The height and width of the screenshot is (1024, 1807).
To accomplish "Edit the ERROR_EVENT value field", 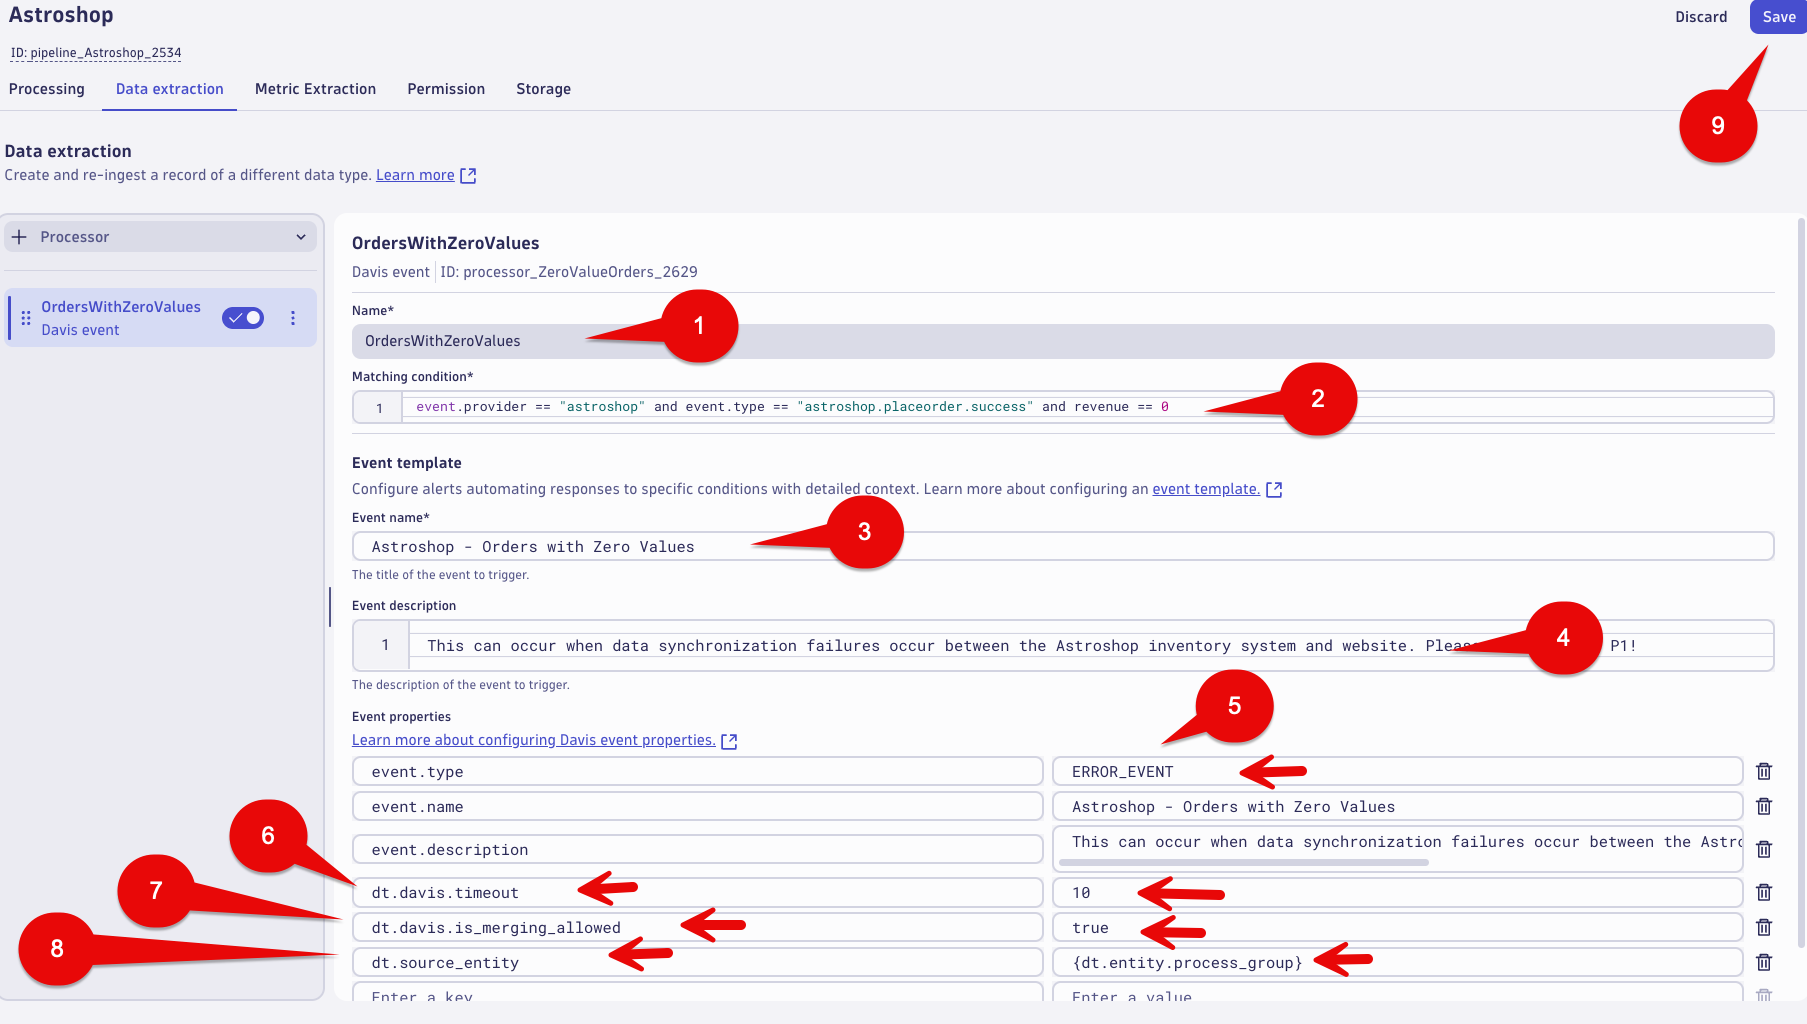I will click(1398, 771).
